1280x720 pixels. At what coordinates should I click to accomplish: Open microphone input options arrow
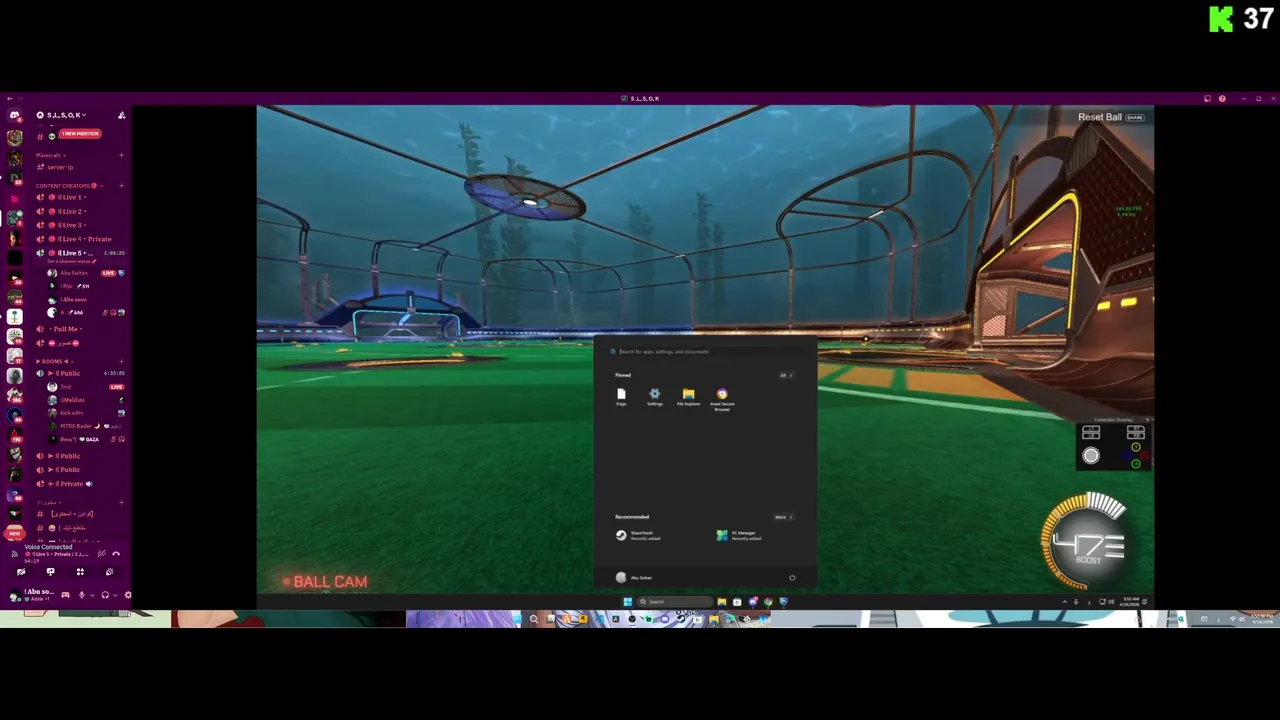pos(92,595)
